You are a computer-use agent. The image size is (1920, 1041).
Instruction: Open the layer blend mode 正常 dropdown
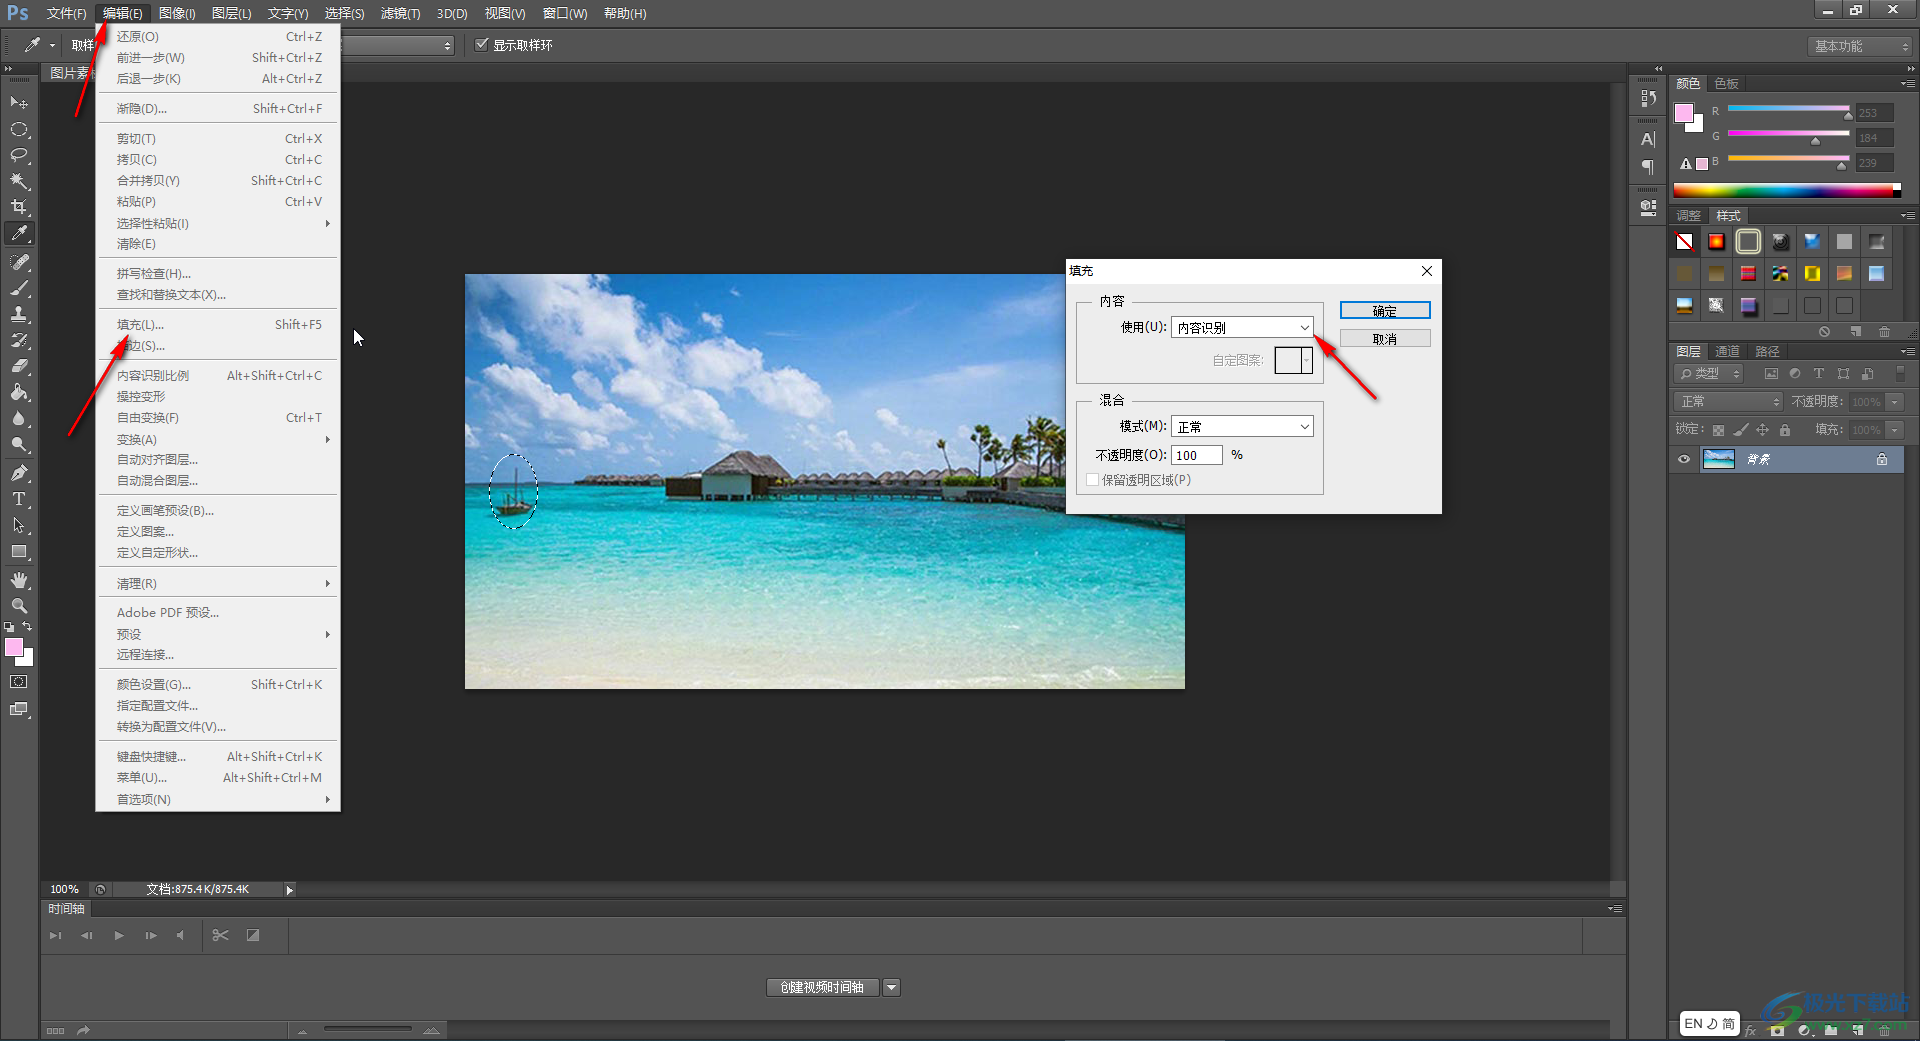1728,401
